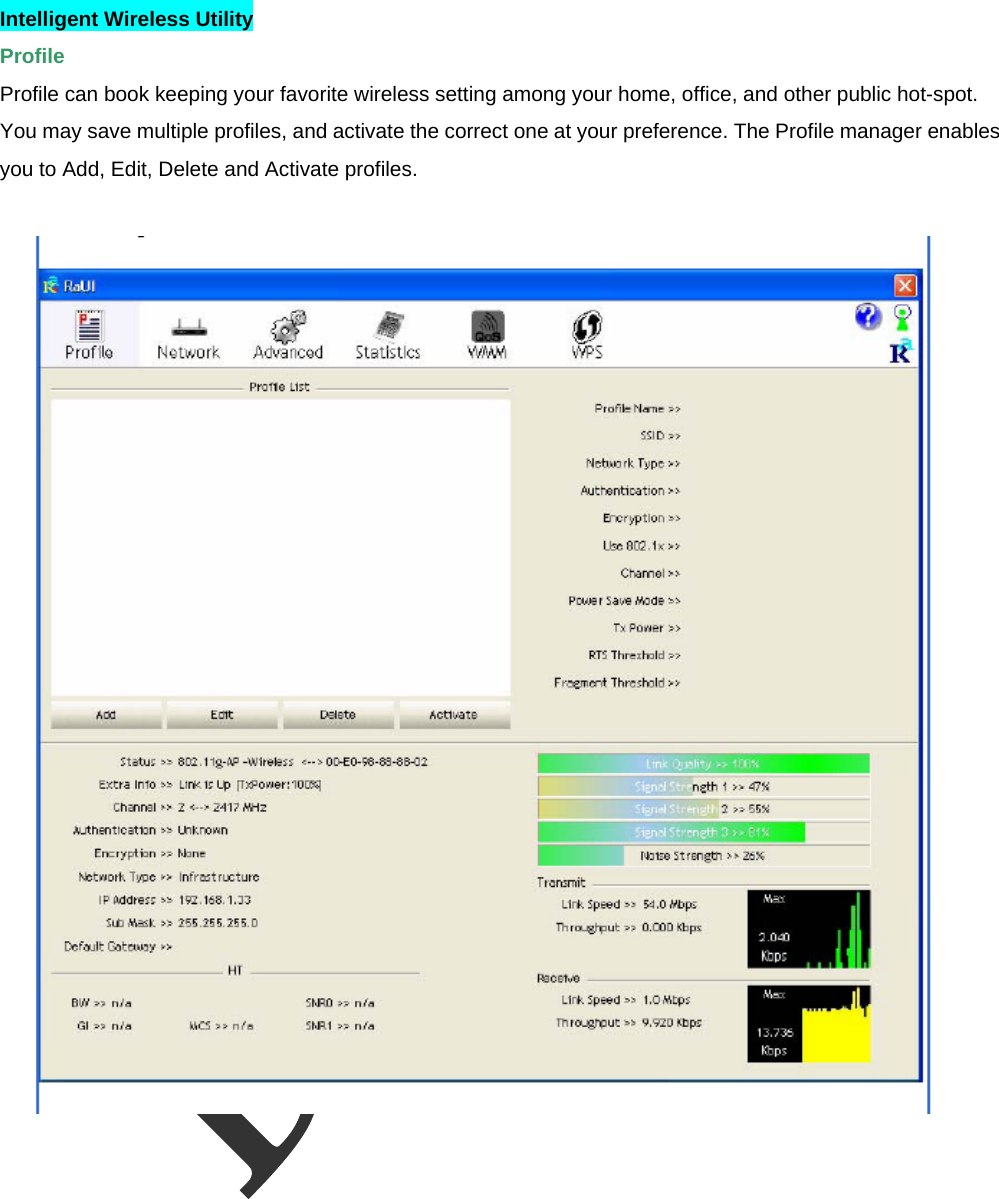Activate the chosen profile
Screen dimensions: 999x1199
454,714
